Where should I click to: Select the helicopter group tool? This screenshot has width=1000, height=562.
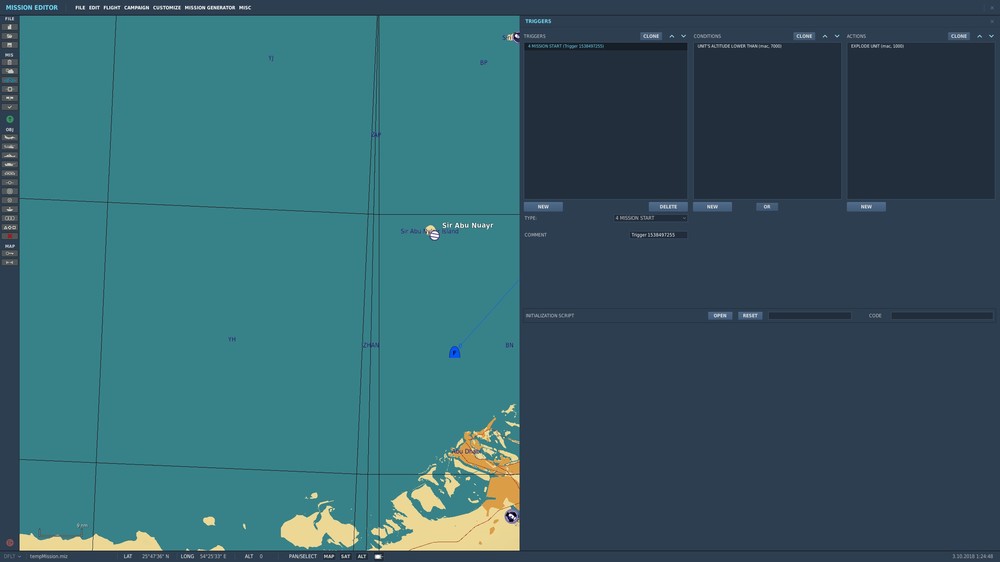coord(10,147)
